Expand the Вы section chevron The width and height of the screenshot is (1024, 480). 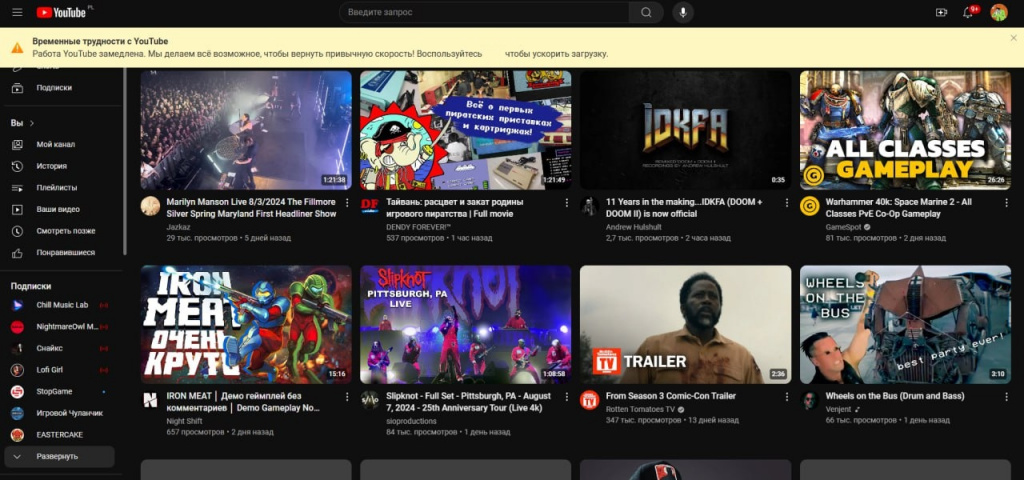tap(31, 123)
